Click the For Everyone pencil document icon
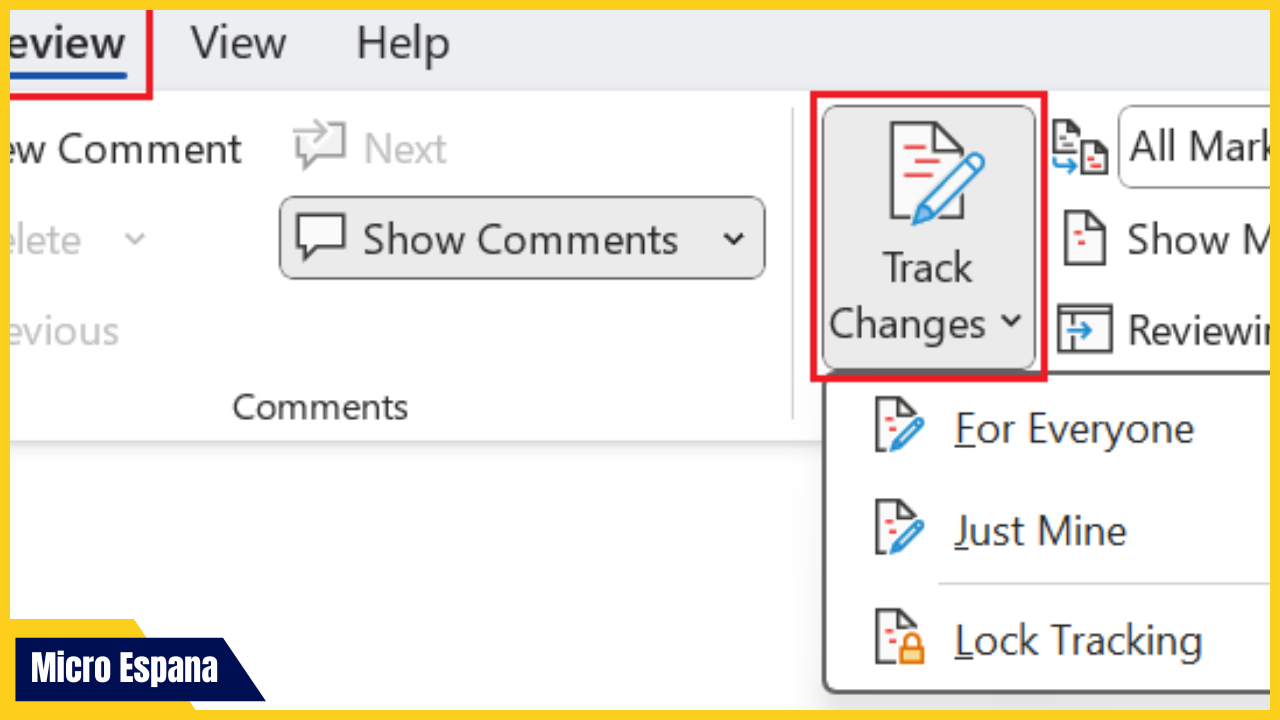Image resolution: width=1280 pixels, height=720 pixels. (898, 427)
